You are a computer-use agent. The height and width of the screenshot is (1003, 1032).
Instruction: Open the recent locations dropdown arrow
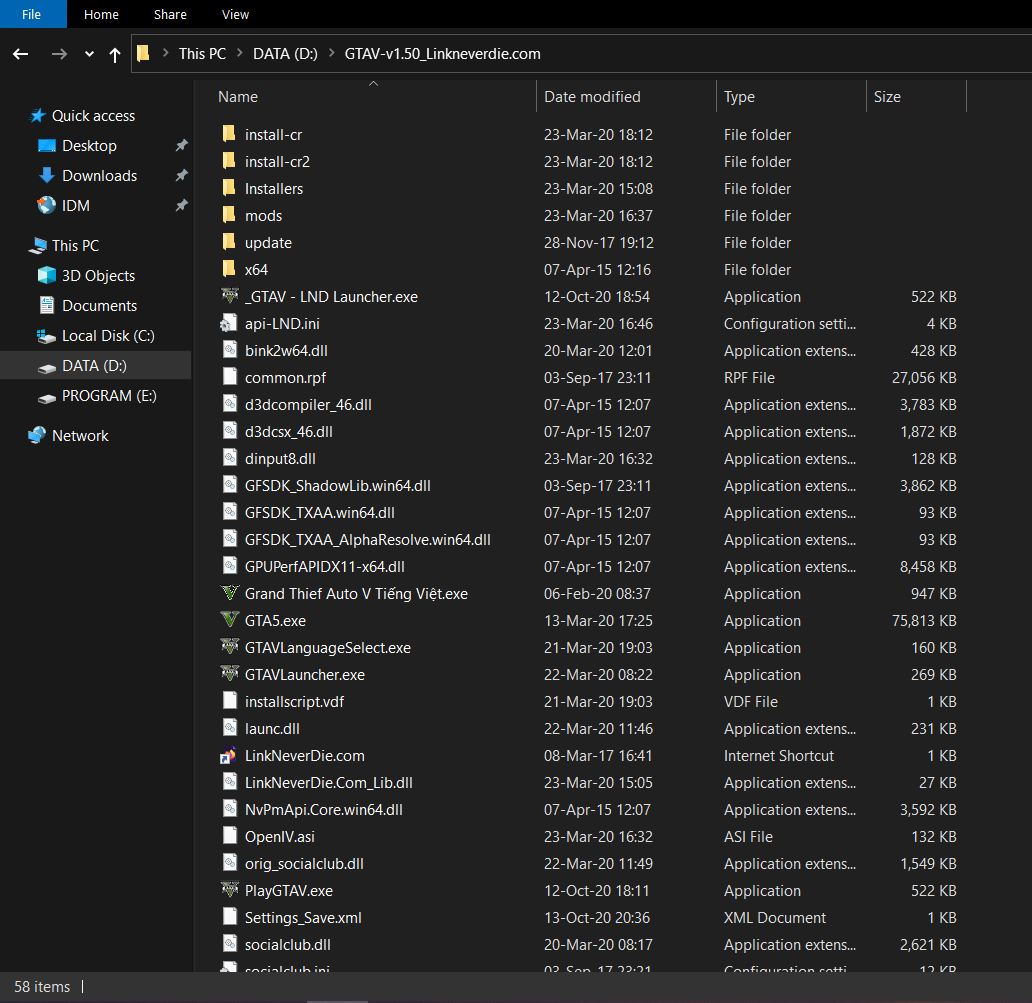tap(89, 54)
